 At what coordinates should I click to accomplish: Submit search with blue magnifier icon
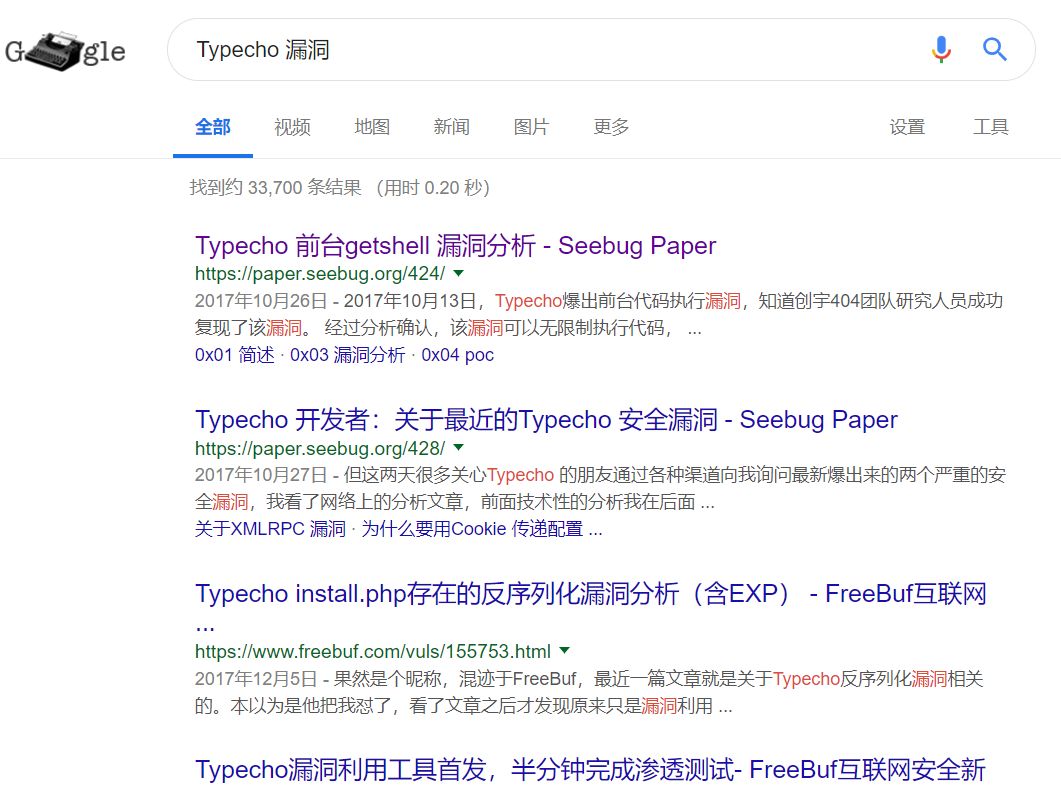pos(995,49)
